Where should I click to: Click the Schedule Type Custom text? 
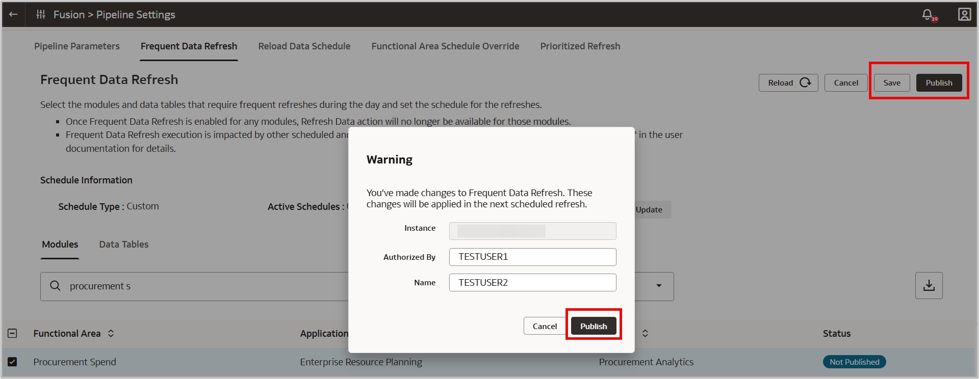(109, 206)
